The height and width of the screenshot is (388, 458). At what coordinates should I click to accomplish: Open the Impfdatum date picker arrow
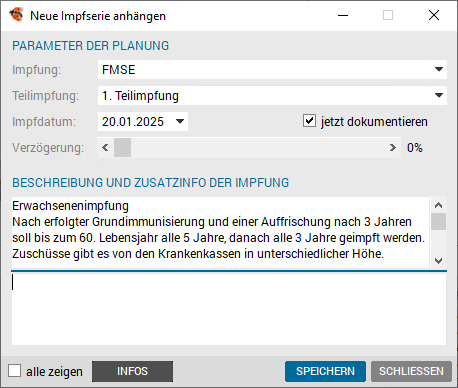[x=180, y=121]
